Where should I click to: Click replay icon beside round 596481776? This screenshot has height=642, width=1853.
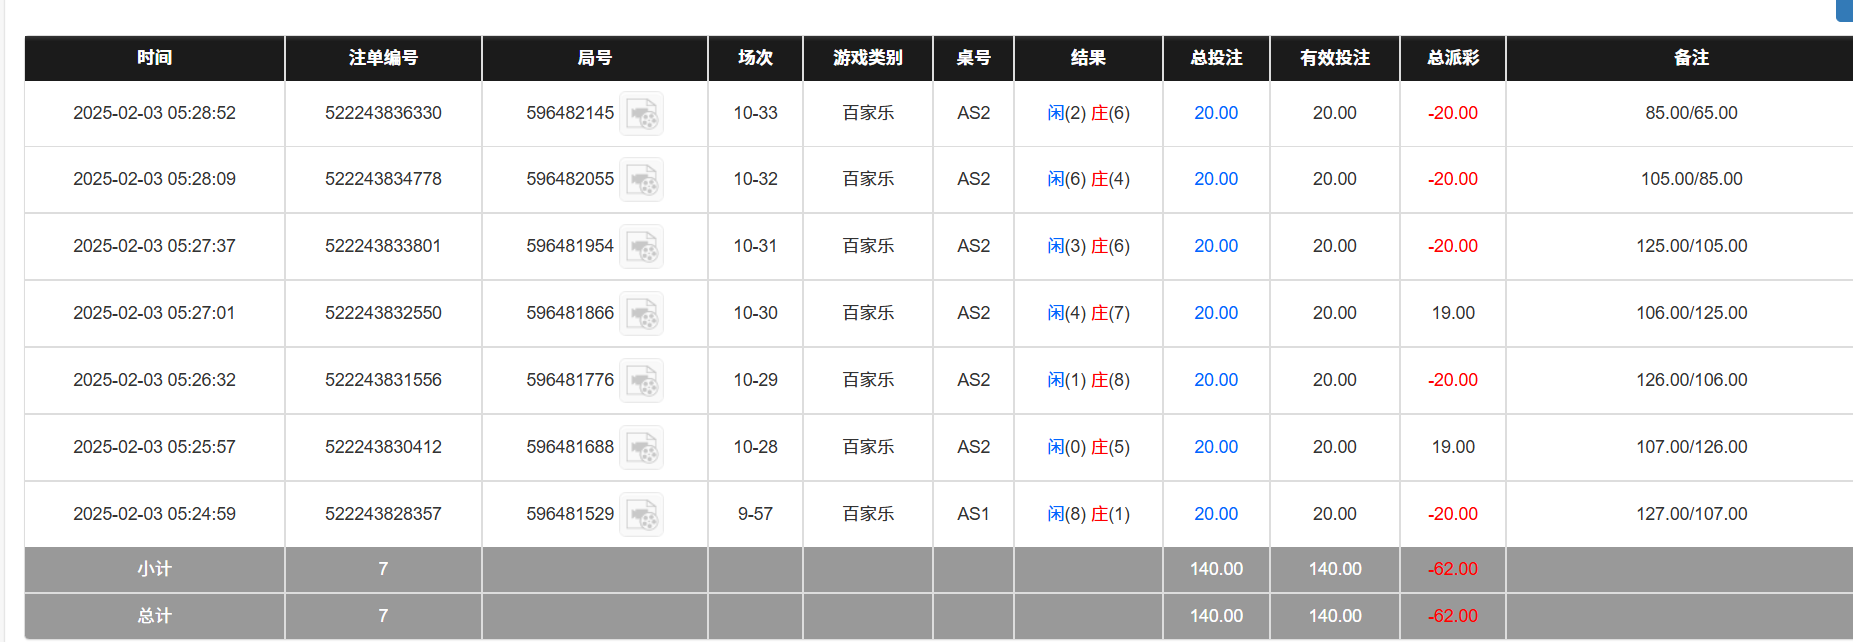[641, 381]
